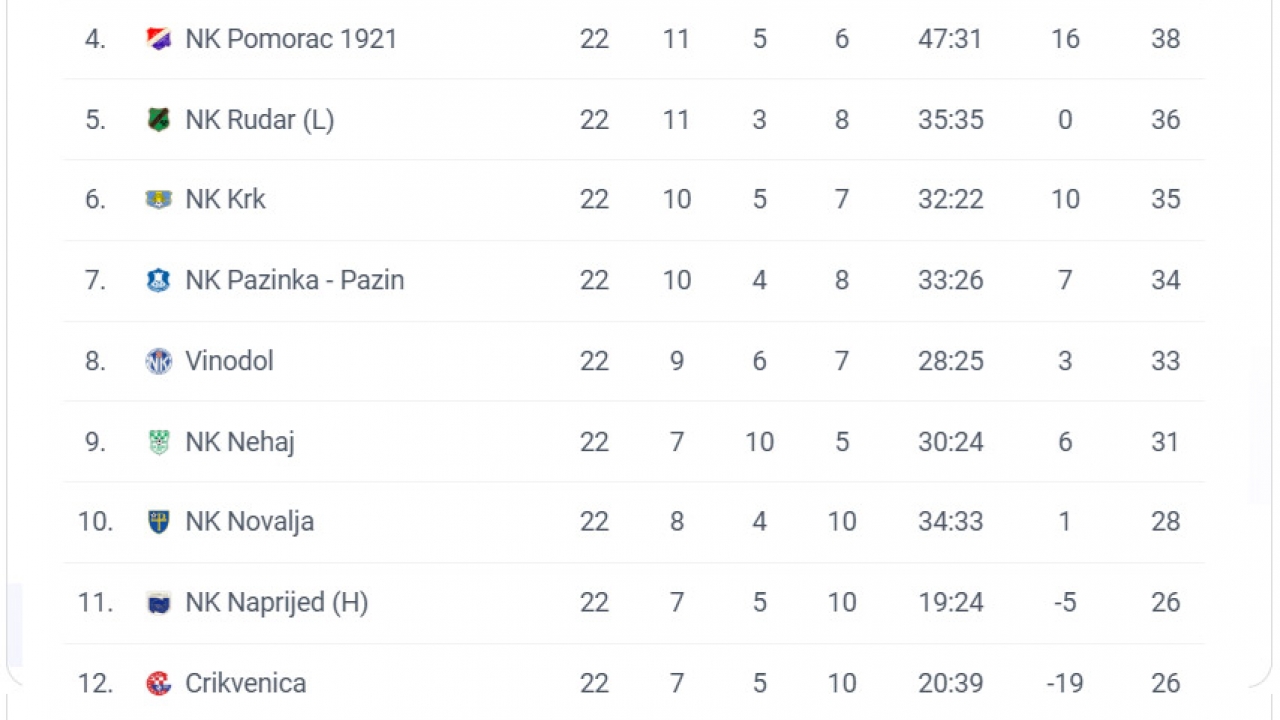Click the NK Pomorac 1921 club crest

tap(159, 39)
